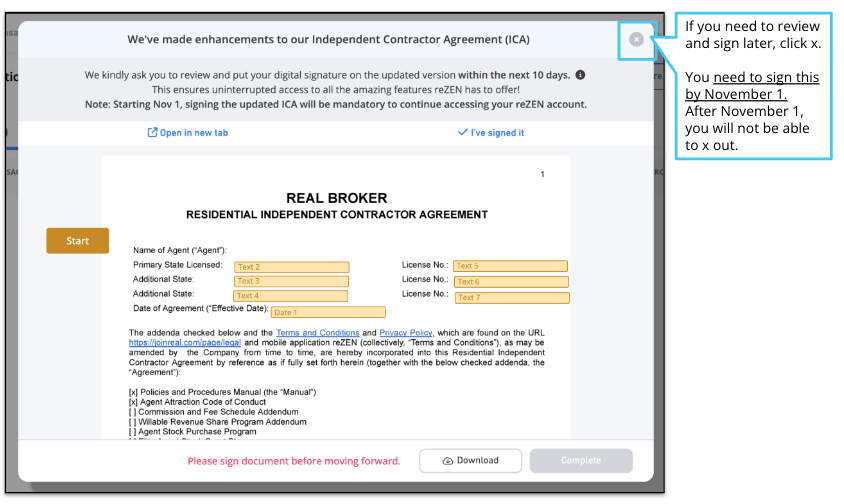Viewport: 844px width, 504px height.
Task: Click the Text 5 license number field
Action: [x=510, y=266]
